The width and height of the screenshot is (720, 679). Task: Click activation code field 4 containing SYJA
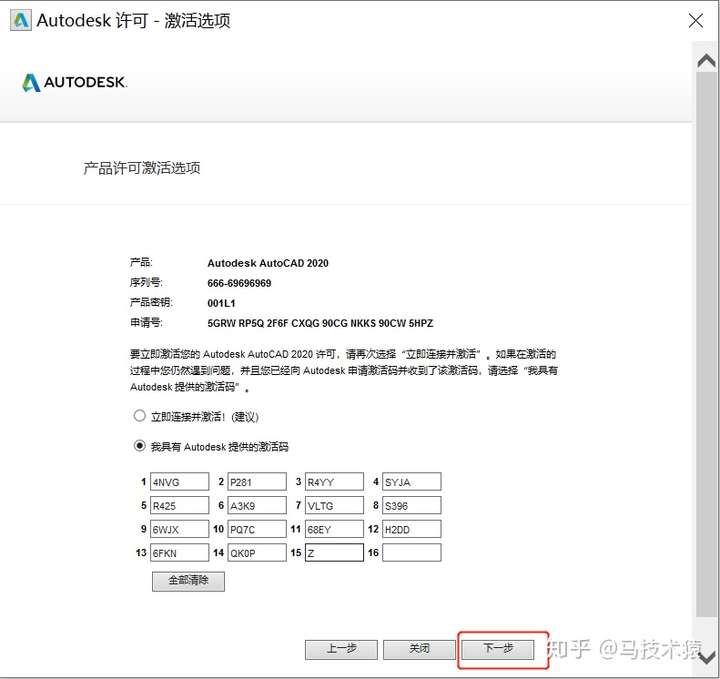pyautogui.click(x=411, y=482)
